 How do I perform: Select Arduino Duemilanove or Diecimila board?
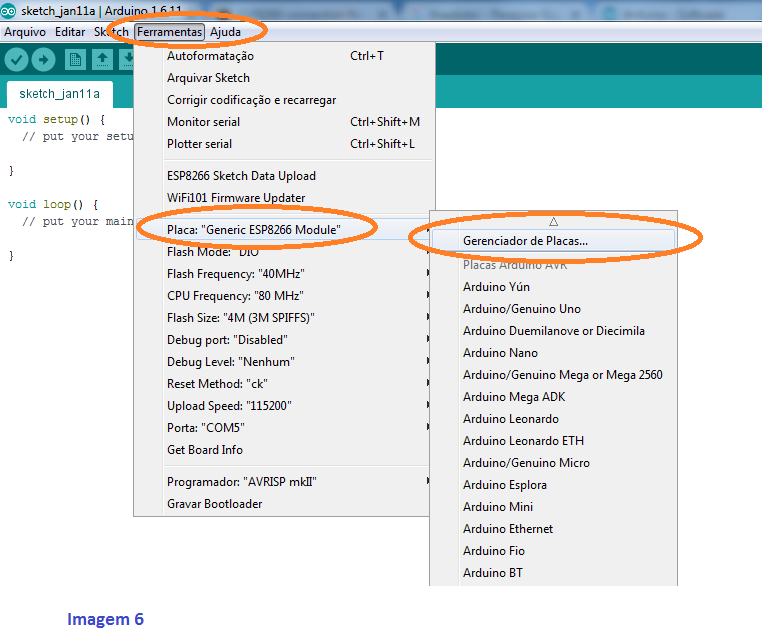point(554,331)
